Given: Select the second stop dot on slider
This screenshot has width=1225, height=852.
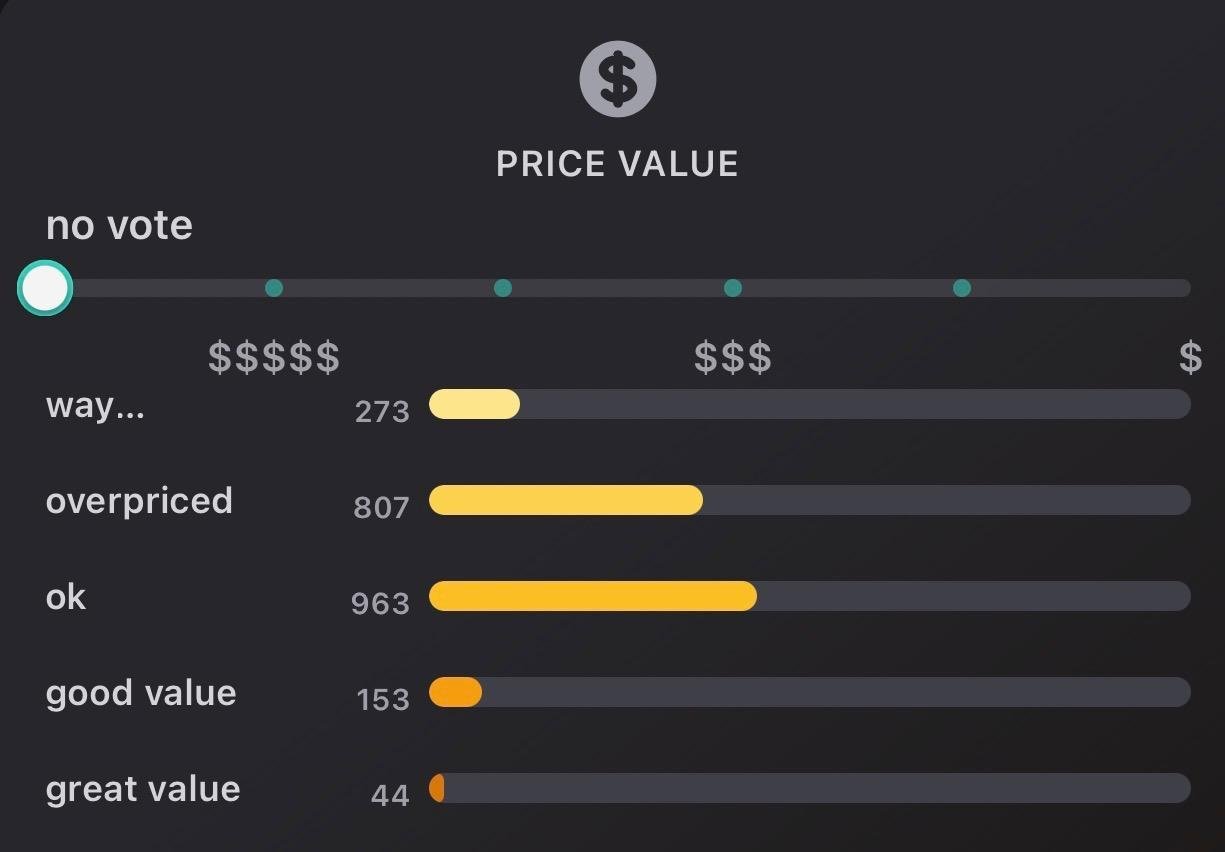Looking at the screenshot, I should 274,288.
